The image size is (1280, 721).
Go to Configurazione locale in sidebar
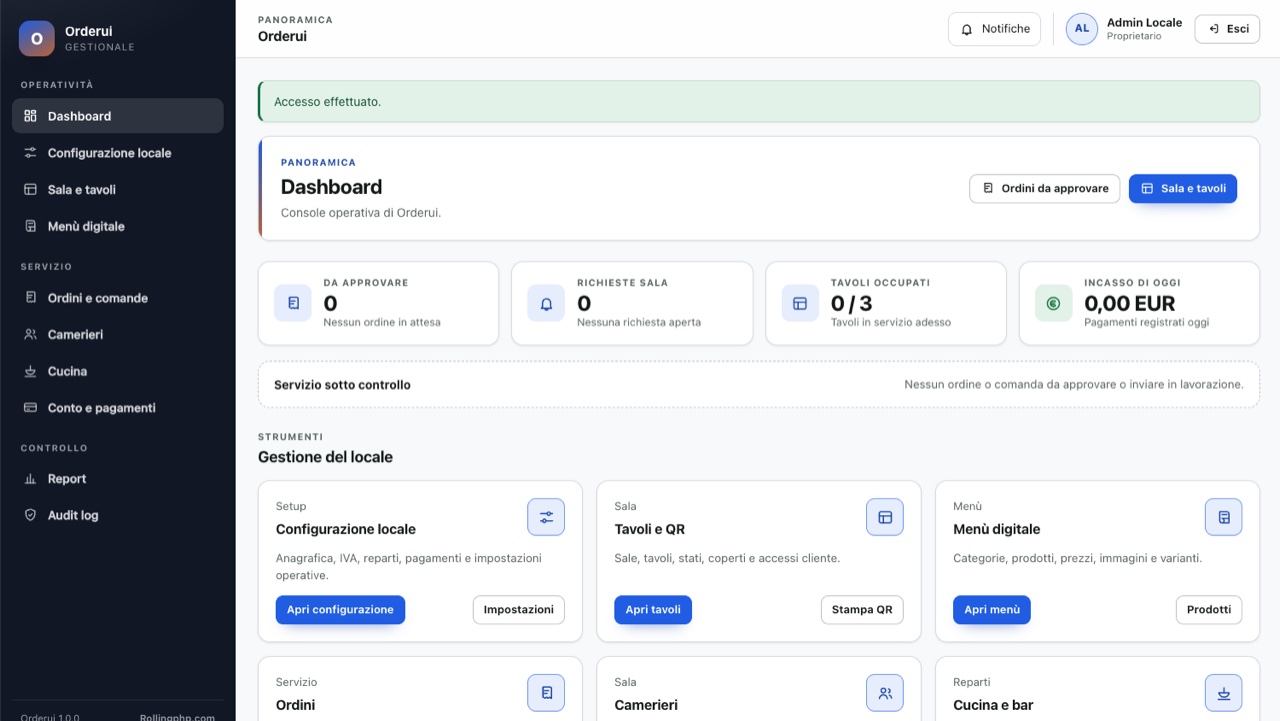point(118,153)
